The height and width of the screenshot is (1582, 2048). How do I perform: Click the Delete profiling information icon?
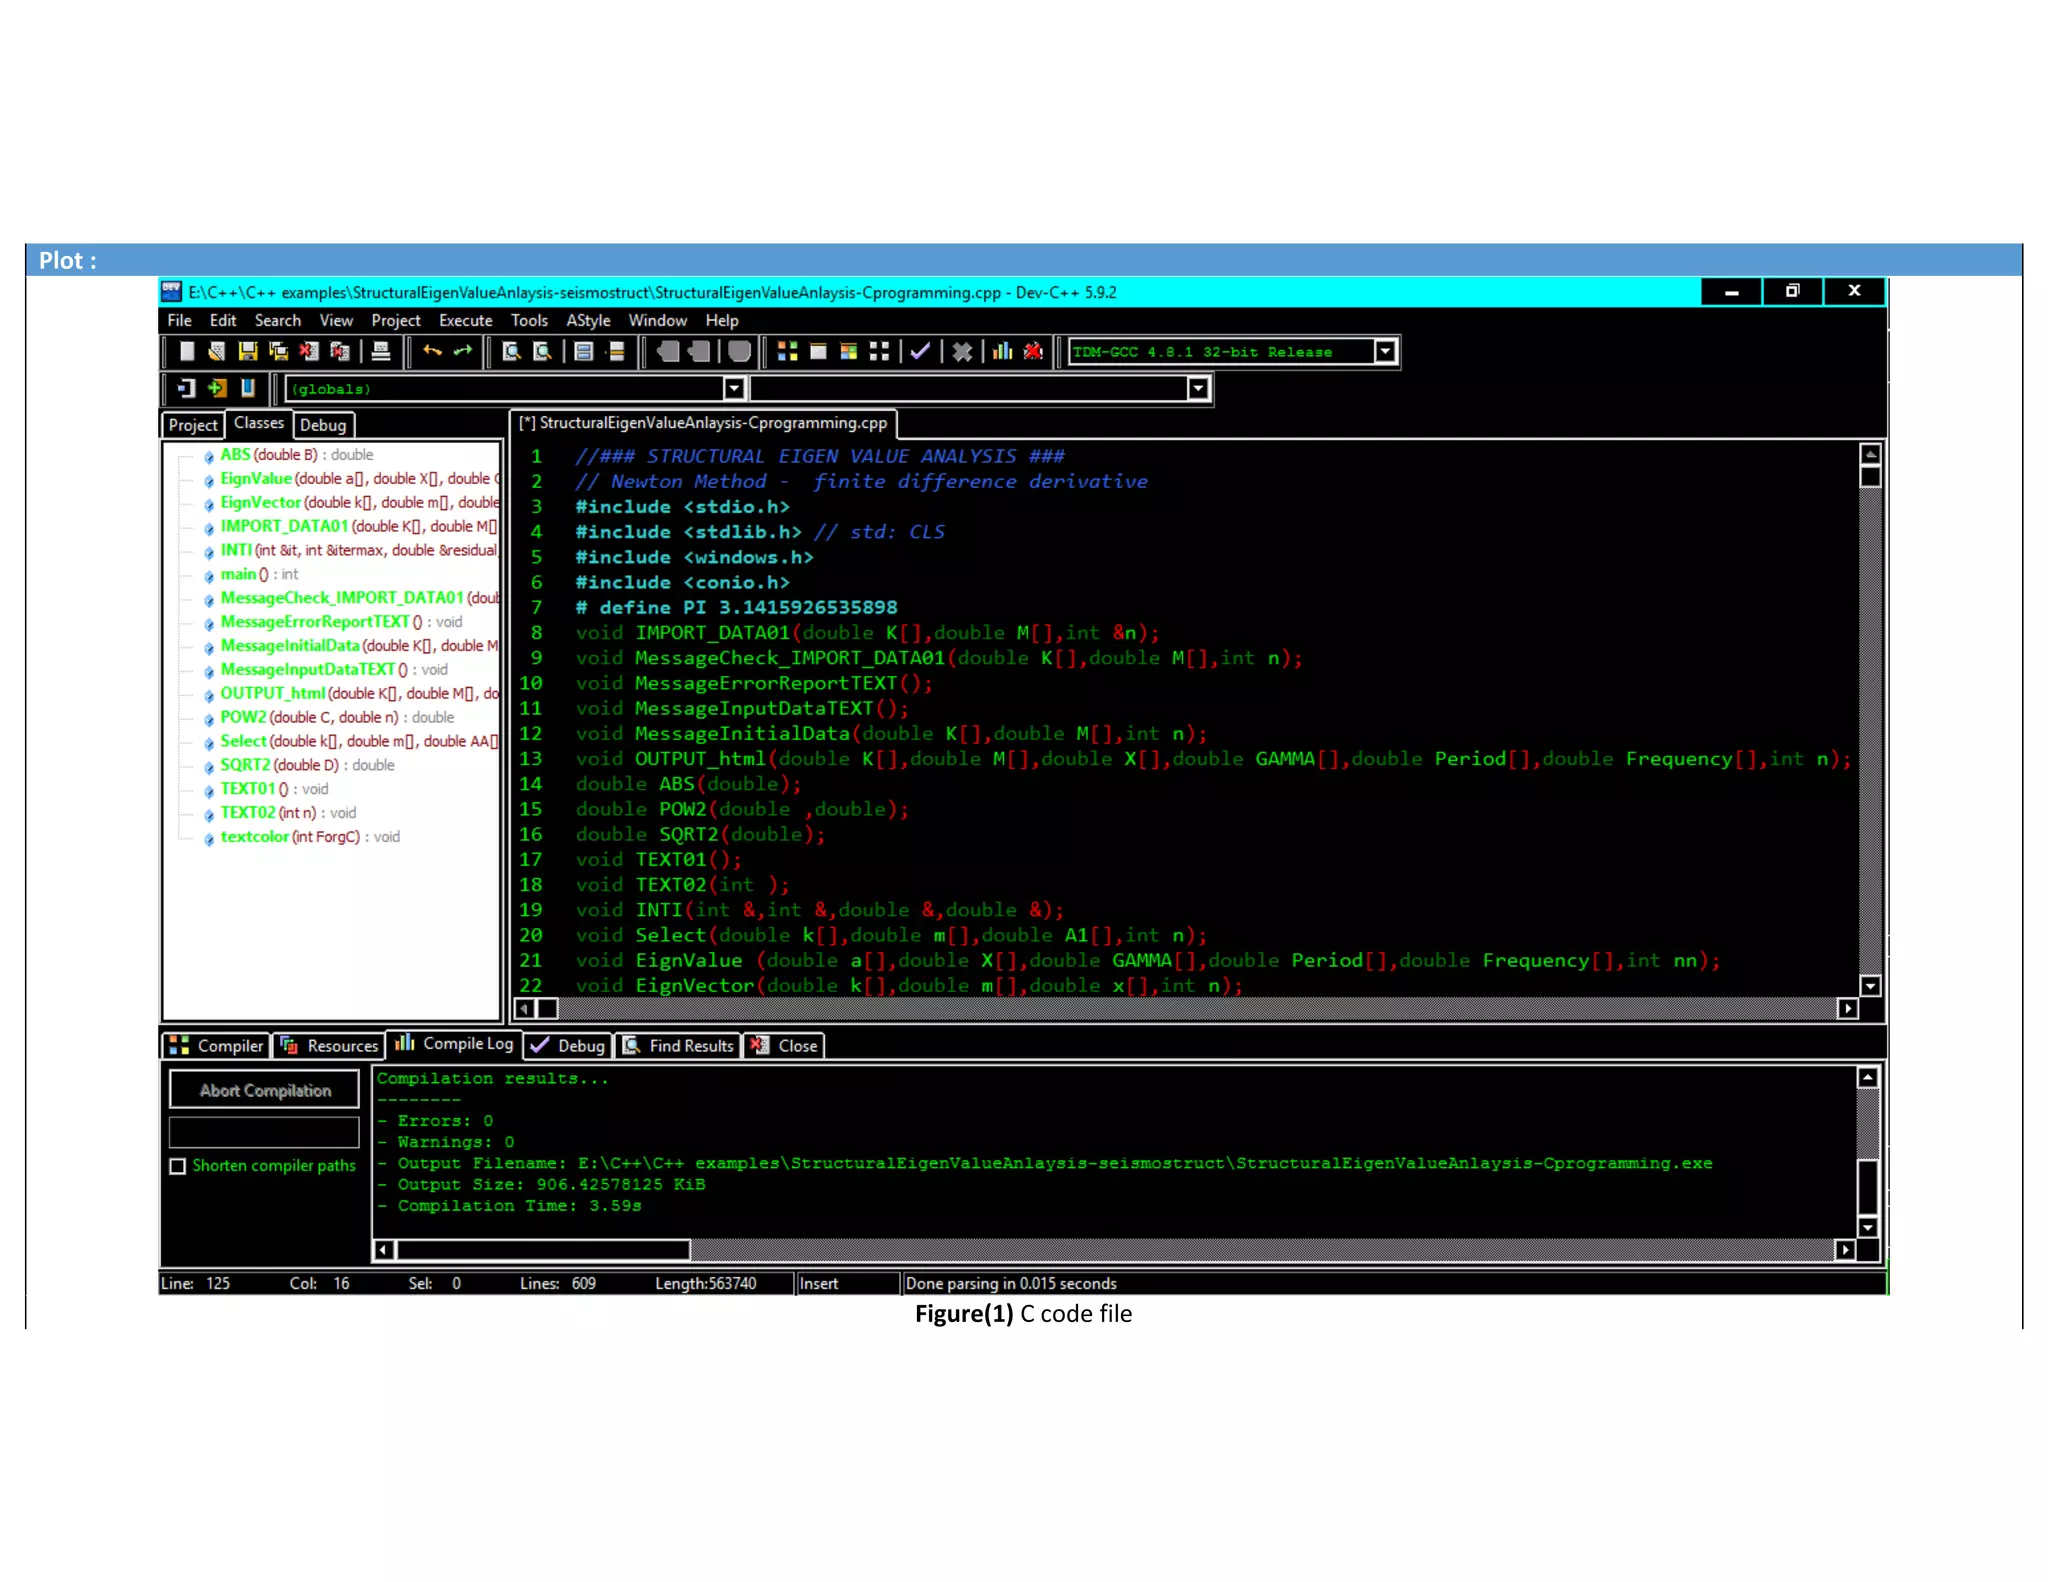tap(1033, 351)
